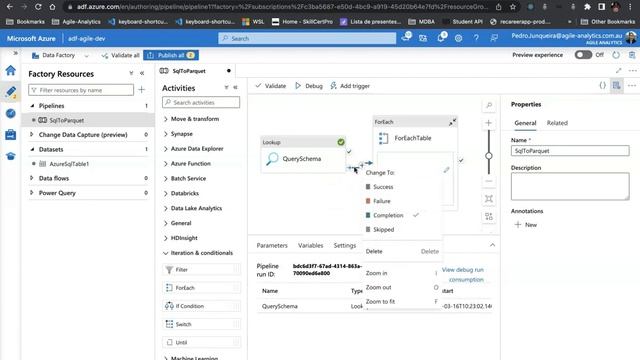
Task: Switch to the Settings tab
Action: point(344,245)
